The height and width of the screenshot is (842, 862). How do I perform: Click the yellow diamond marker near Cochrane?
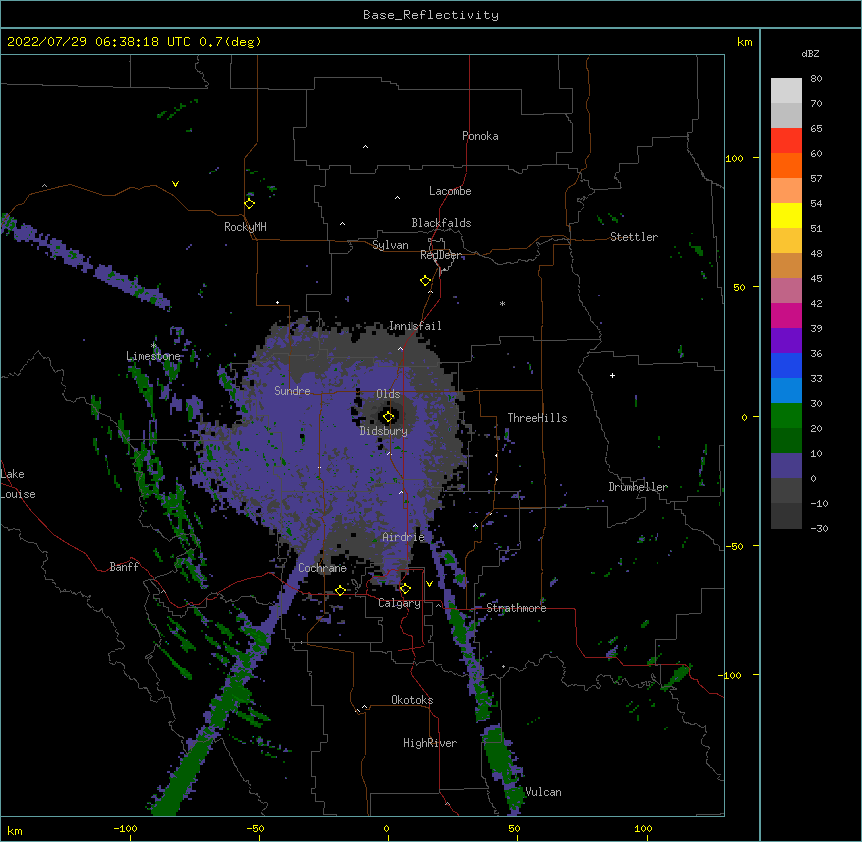(x=340, y=590)
